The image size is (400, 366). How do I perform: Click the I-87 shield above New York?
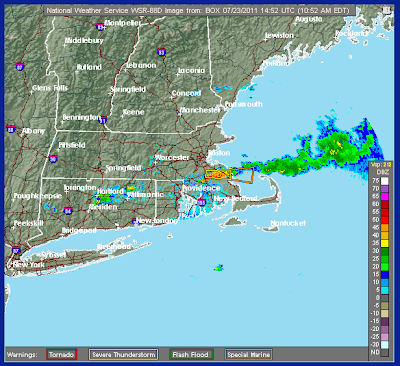coord(16,250)
